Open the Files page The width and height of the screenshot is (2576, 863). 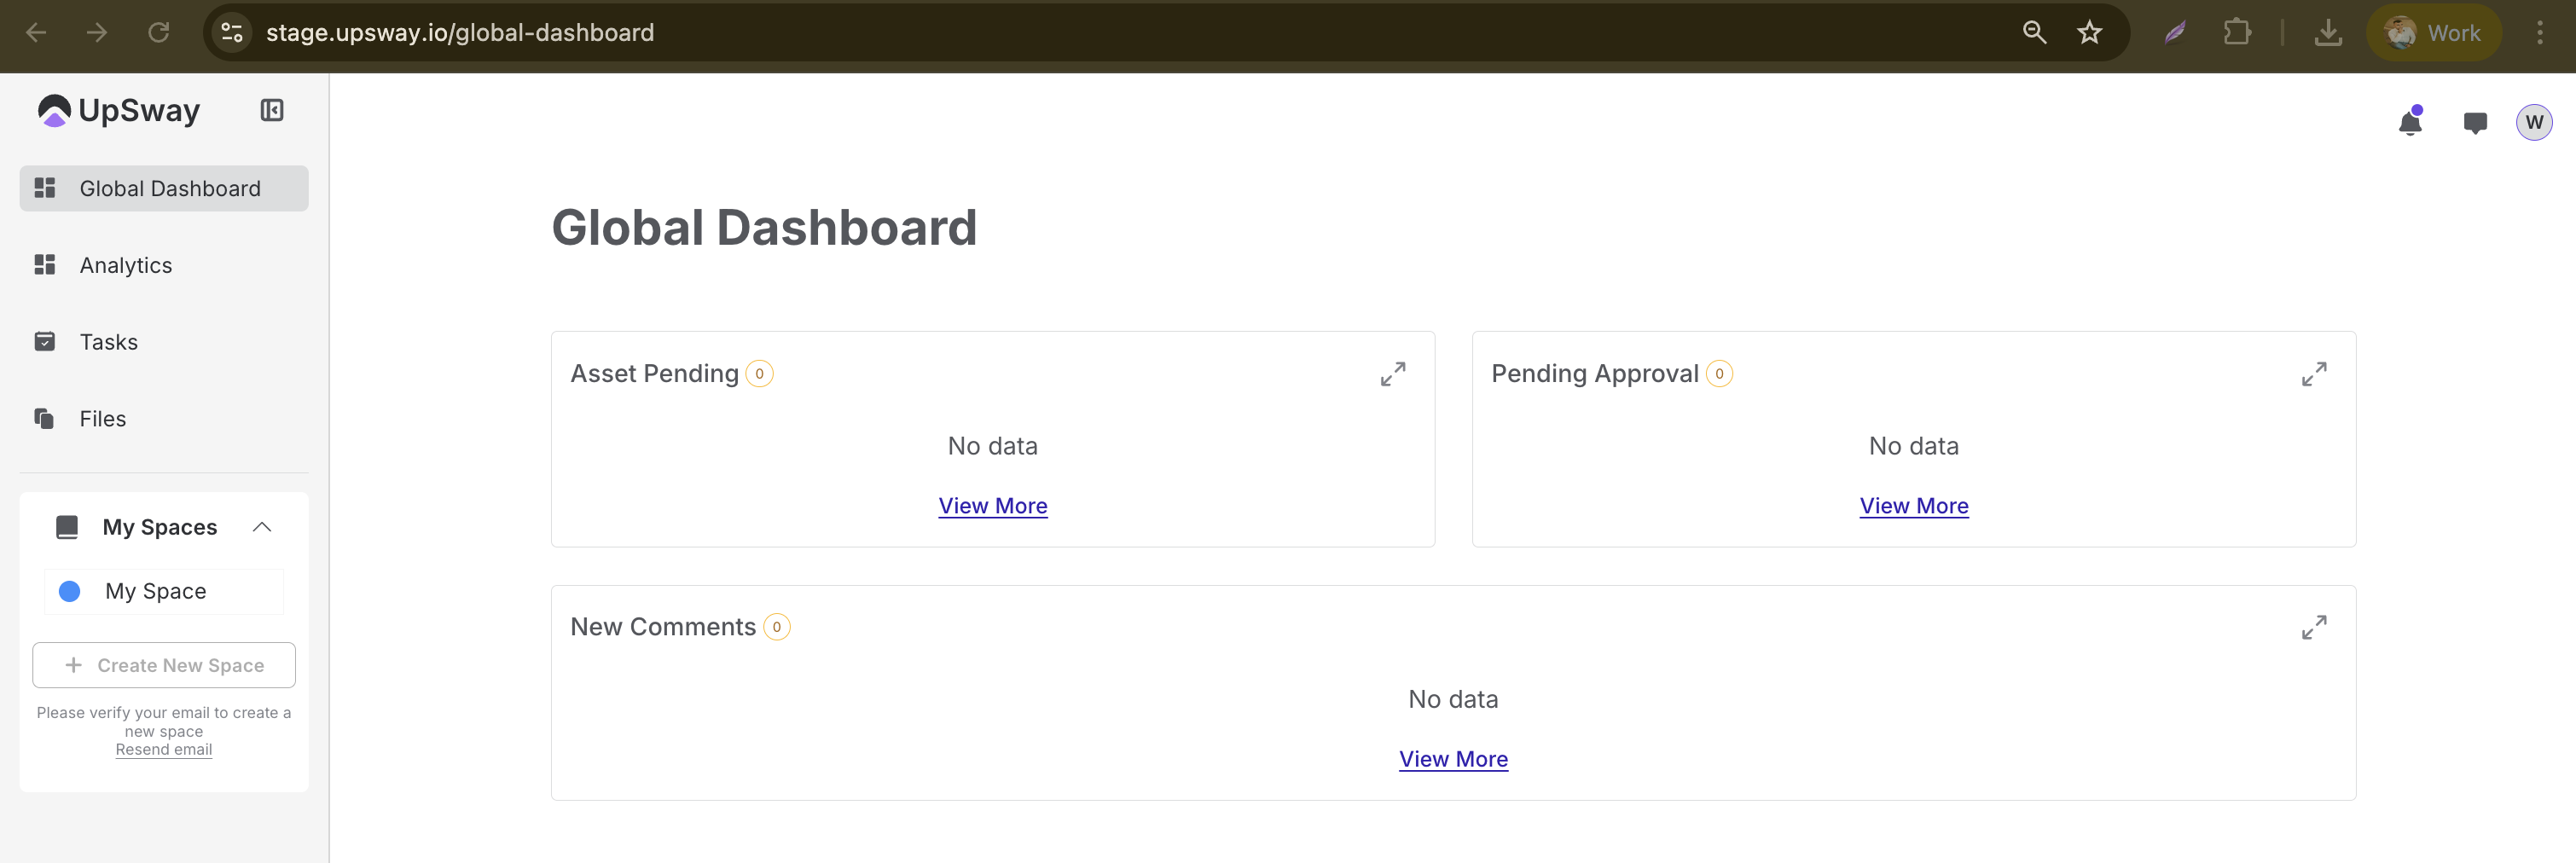coord(103,419)
